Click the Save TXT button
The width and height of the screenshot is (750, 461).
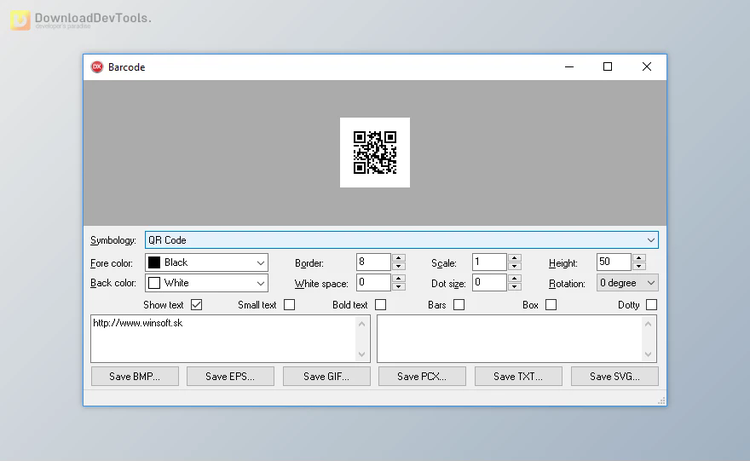point(518,376)
